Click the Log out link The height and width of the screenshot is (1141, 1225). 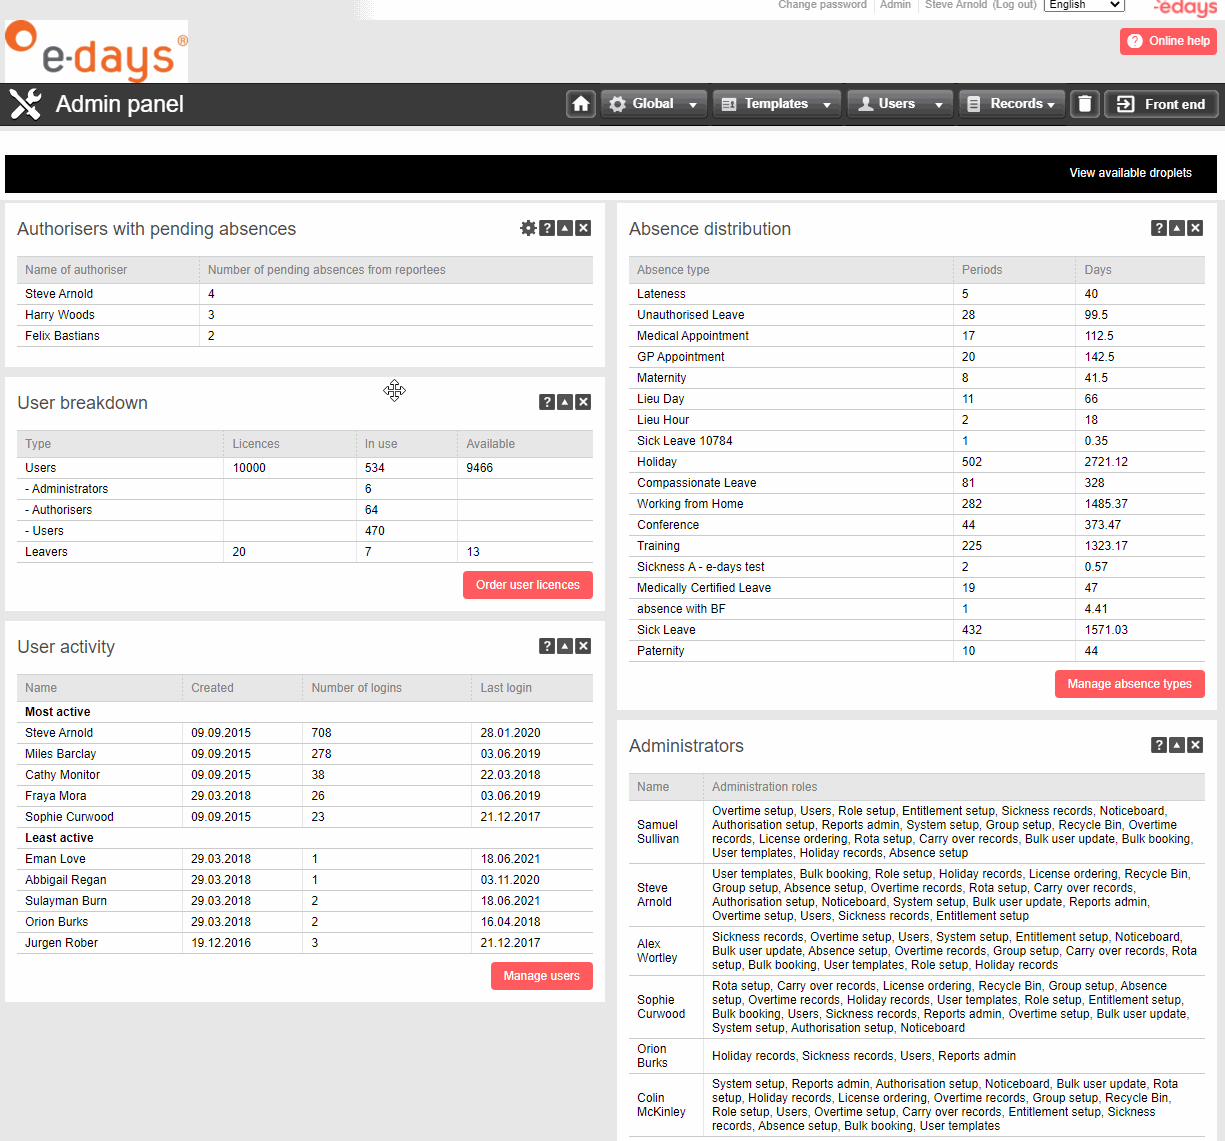point(1014,5)
